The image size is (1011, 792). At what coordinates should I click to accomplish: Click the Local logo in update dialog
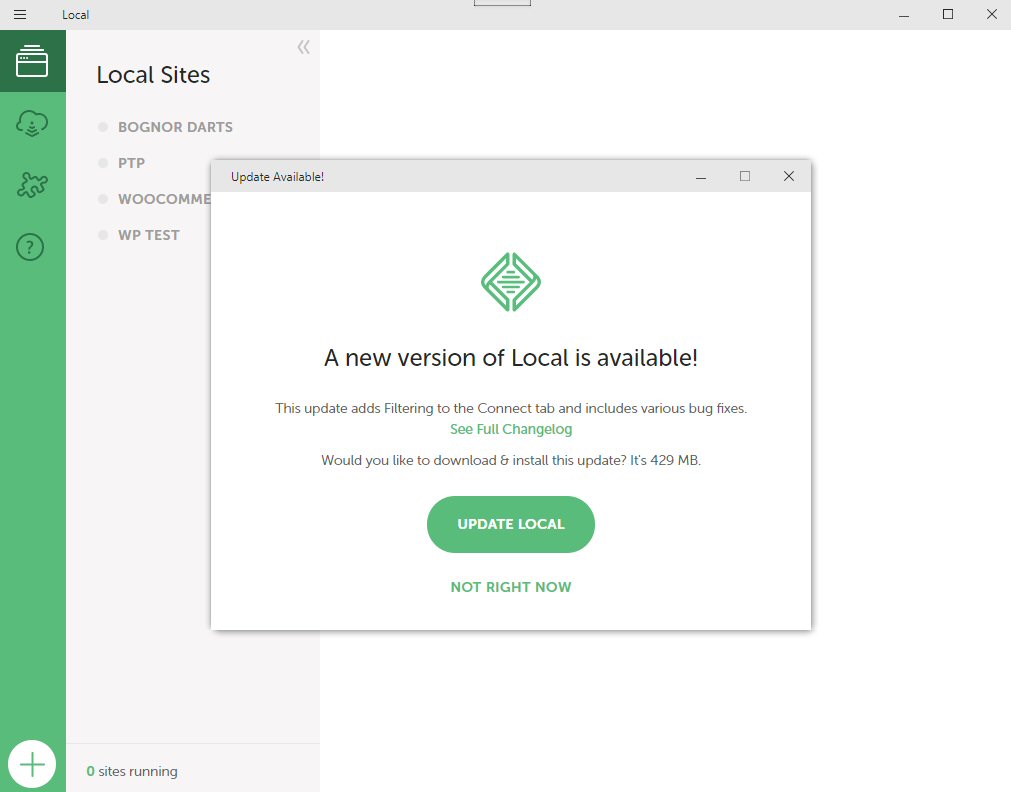point(511,282)
